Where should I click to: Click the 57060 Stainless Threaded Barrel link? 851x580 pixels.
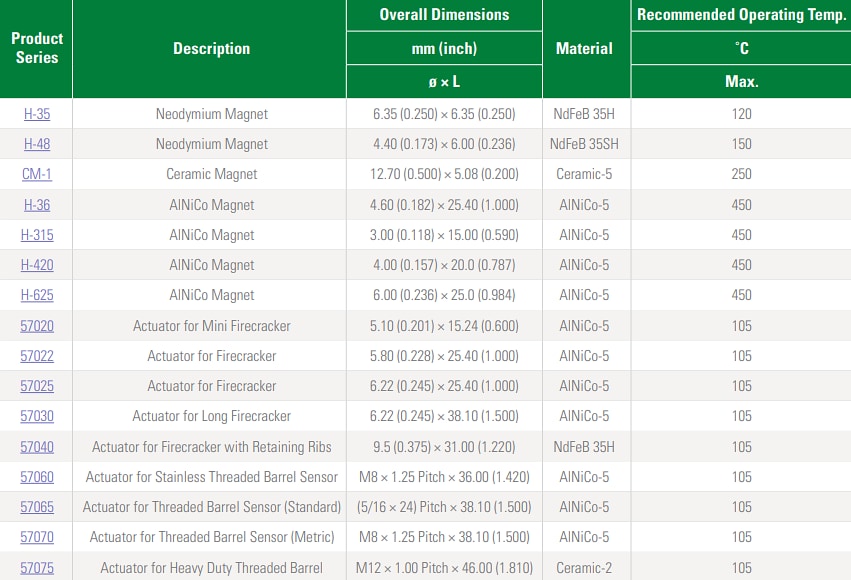coord(36,477)
